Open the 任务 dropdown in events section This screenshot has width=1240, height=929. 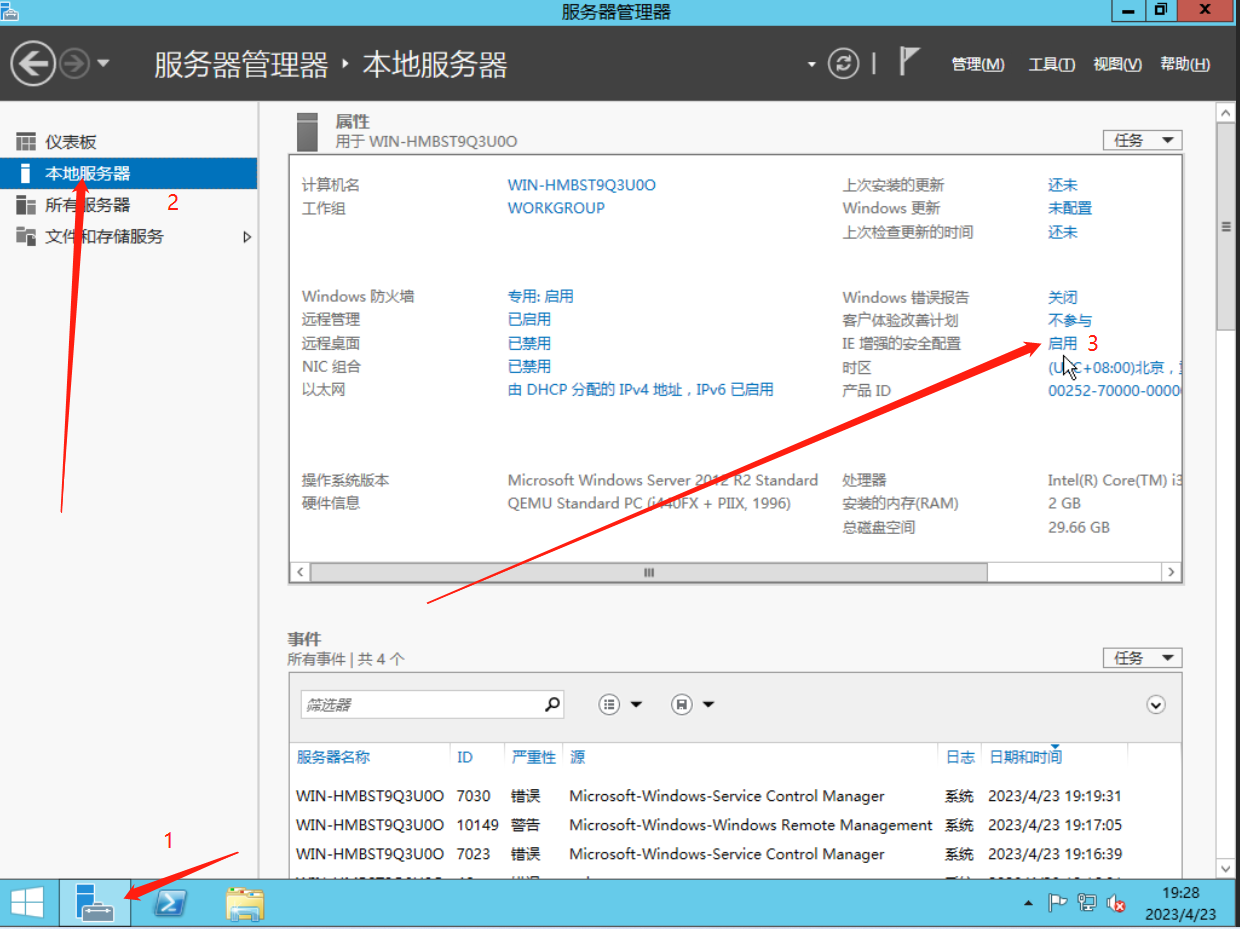(1142, 658)
